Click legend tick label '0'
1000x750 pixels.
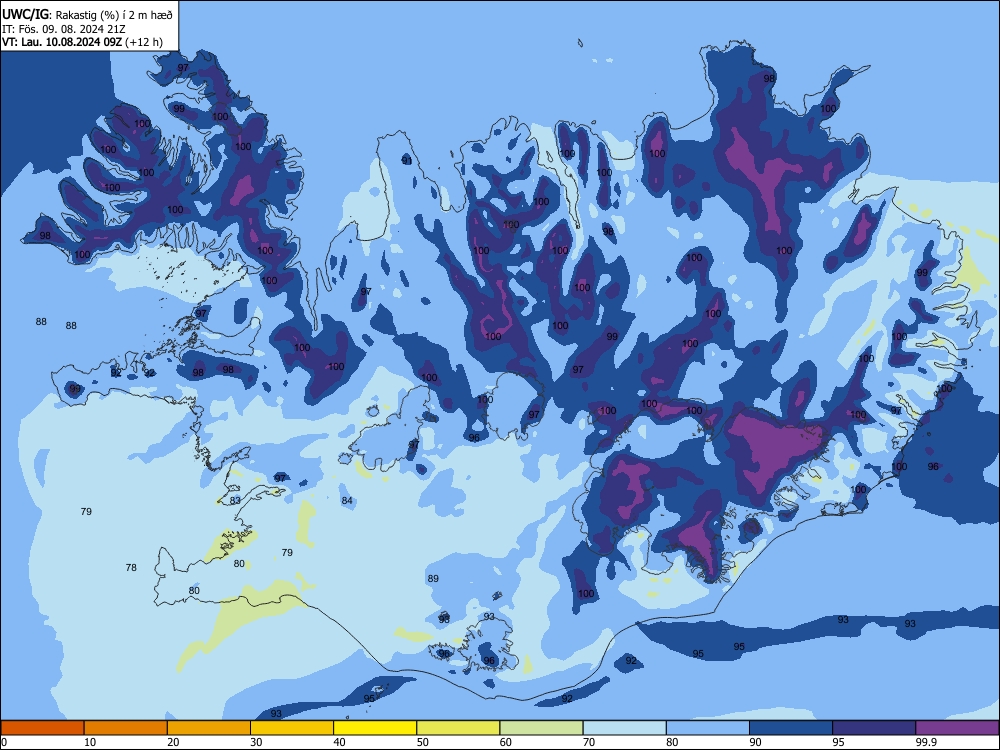[3, 742]
